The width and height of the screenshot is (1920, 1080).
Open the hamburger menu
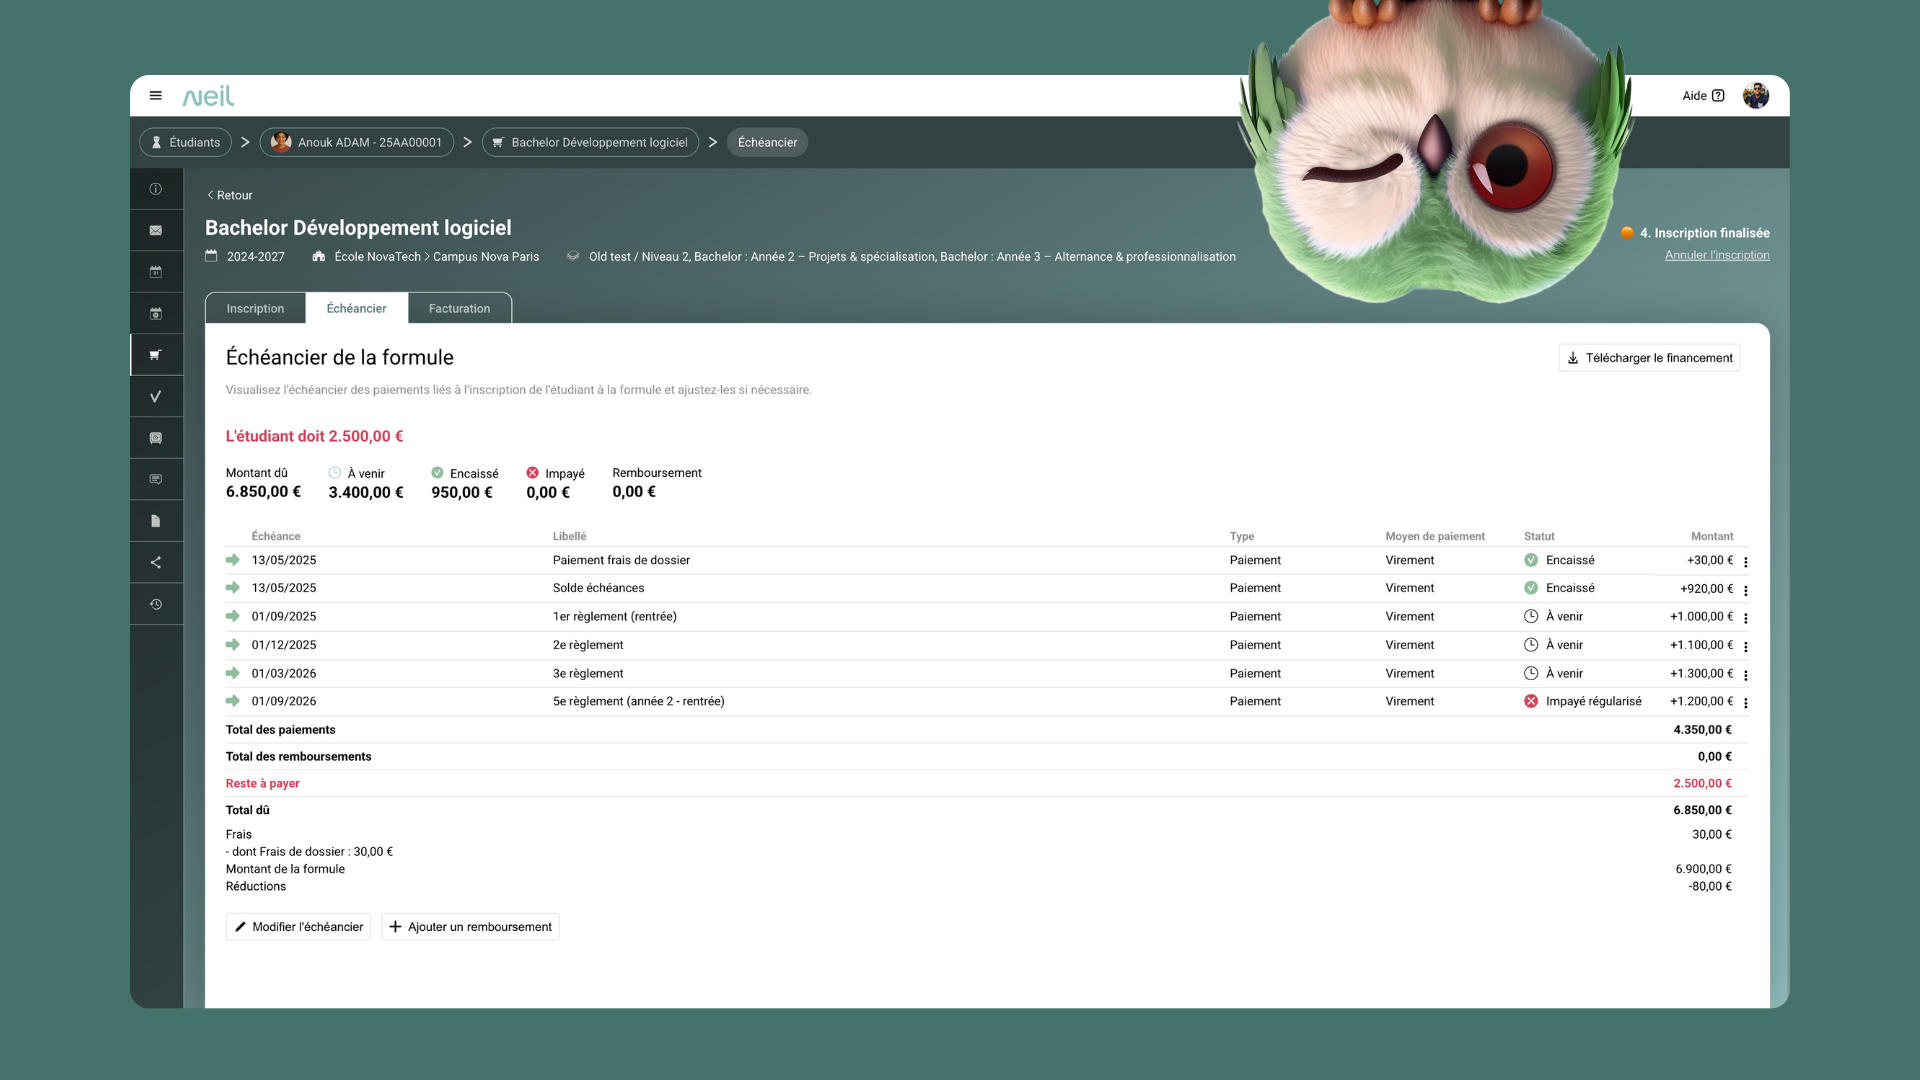pyautogui.click(x=155, y=96)
